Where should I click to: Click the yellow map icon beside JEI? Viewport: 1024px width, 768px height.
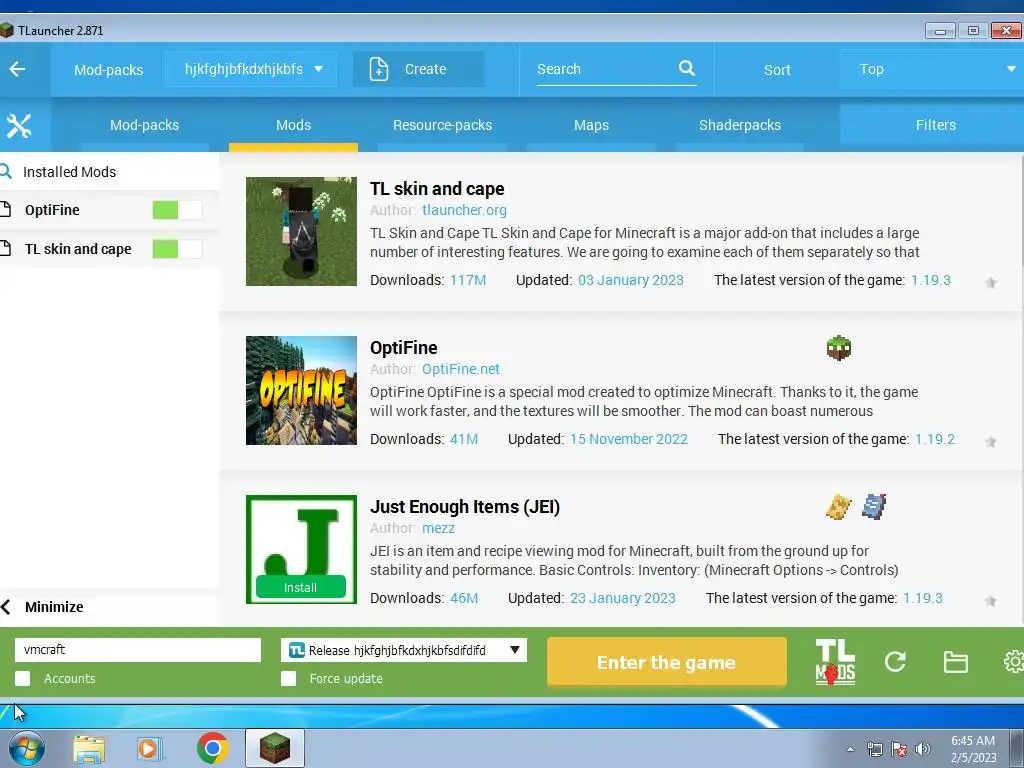tap(839, 507)
